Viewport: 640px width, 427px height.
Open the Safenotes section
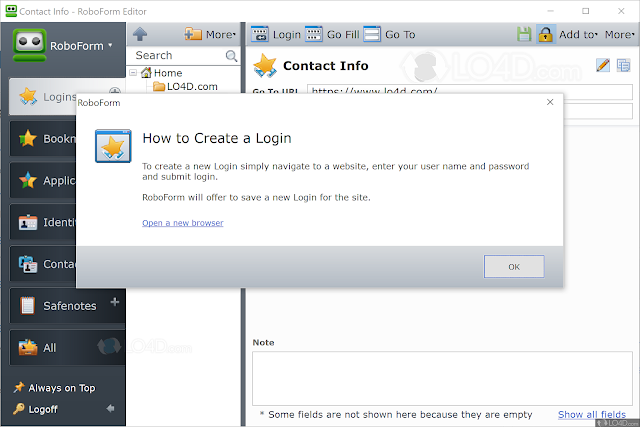67,306
